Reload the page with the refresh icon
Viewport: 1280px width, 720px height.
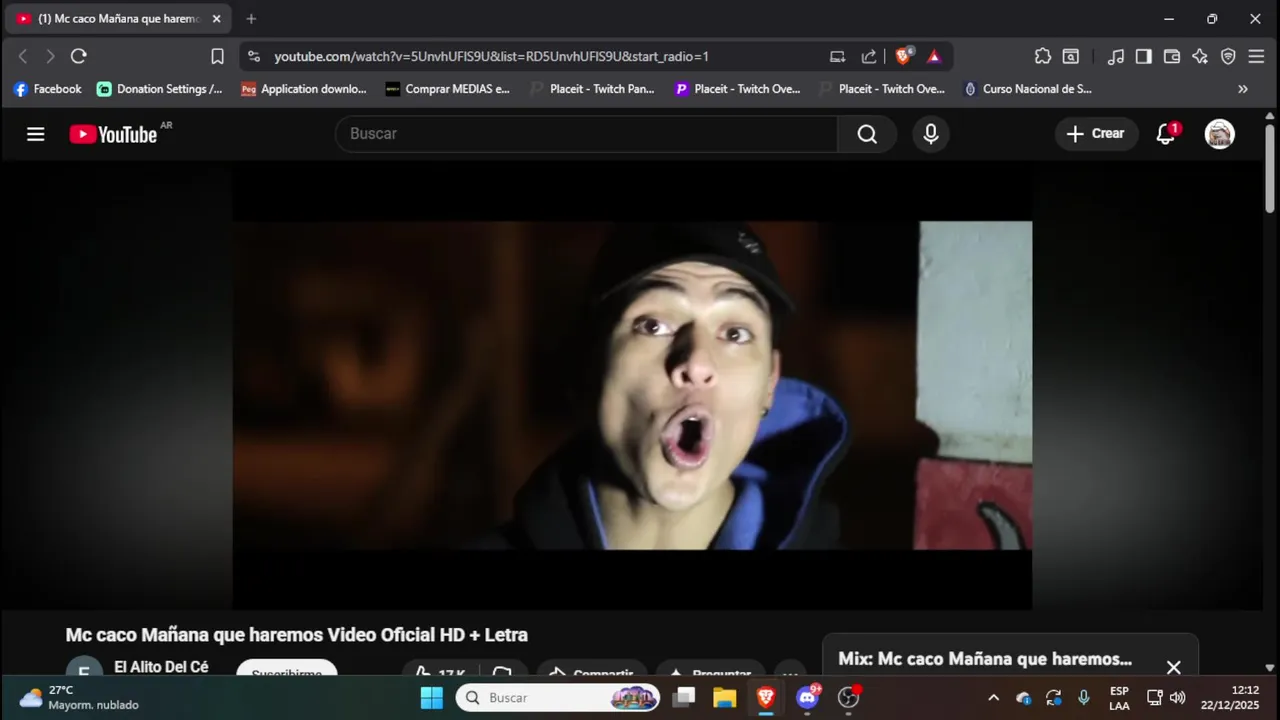(x=79, y=57)
